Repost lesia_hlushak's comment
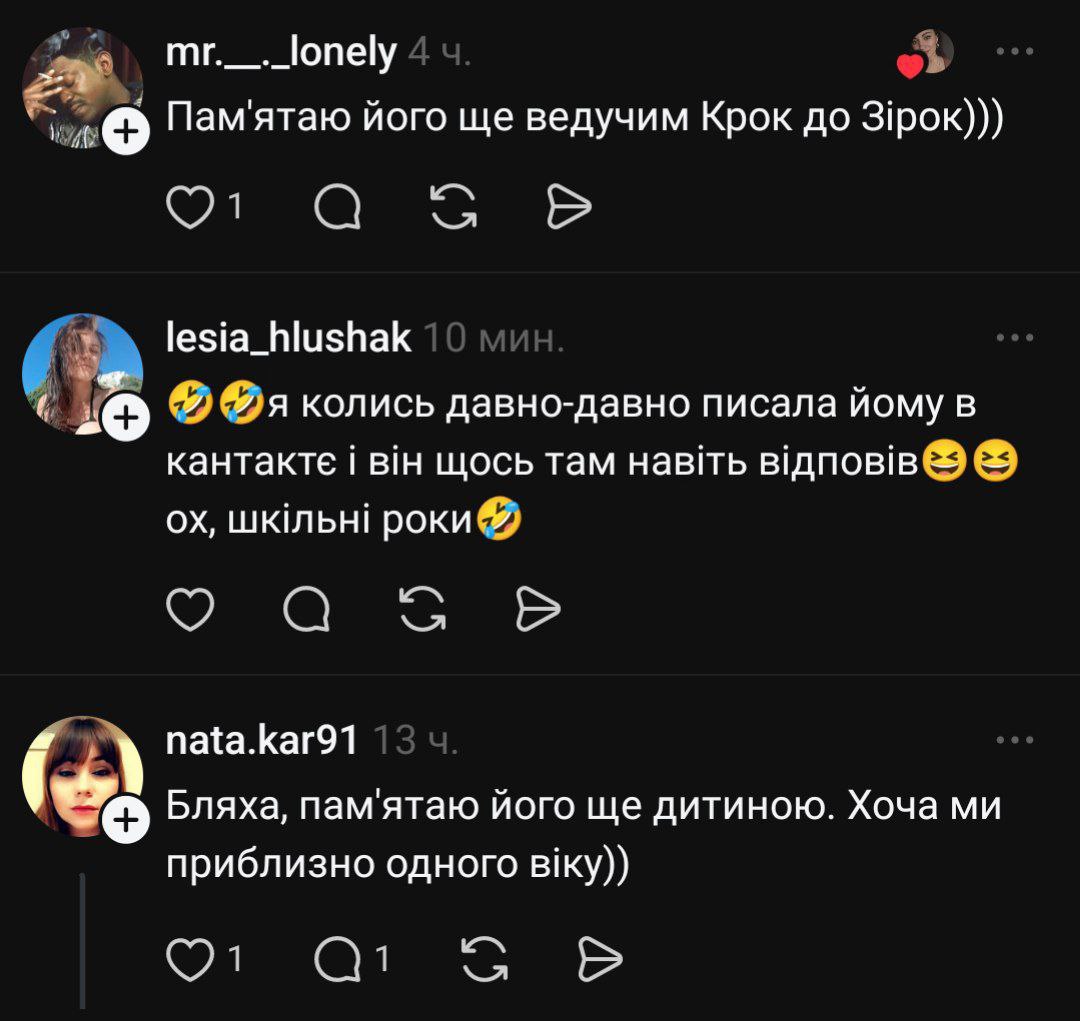 point(423,608)
